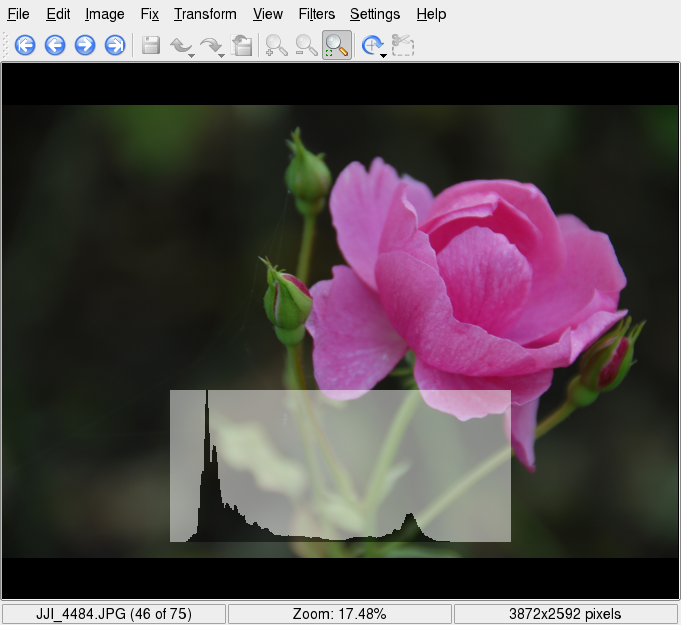Click the revert to saved icon

tap(242, 45)
